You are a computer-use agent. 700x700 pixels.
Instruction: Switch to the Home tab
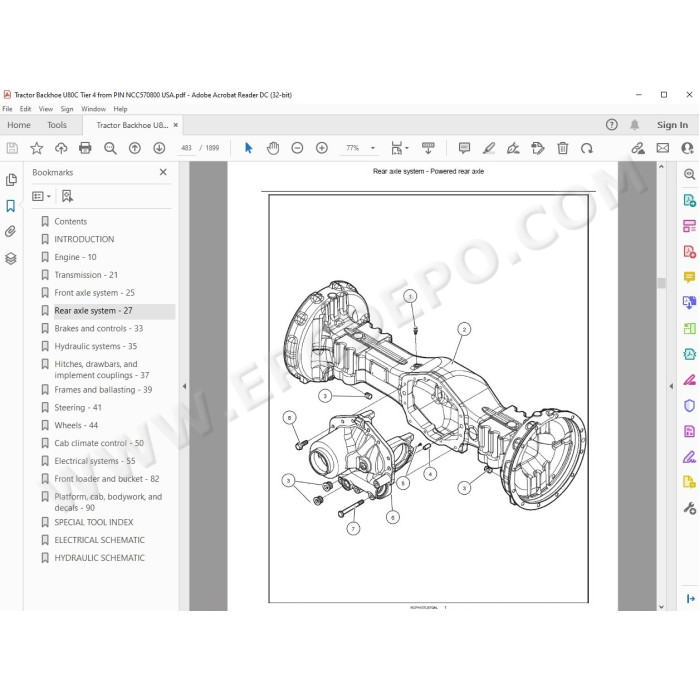pyautogui.click(x=19, y=125)
